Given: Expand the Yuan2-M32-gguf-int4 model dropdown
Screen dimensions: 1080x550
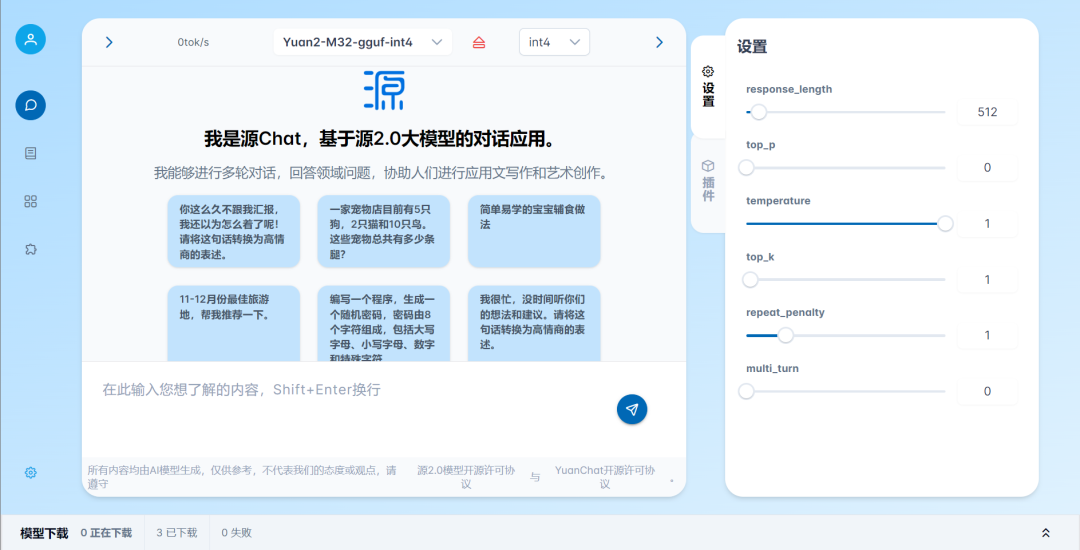Looking at the screenshot, I should 362,42.
